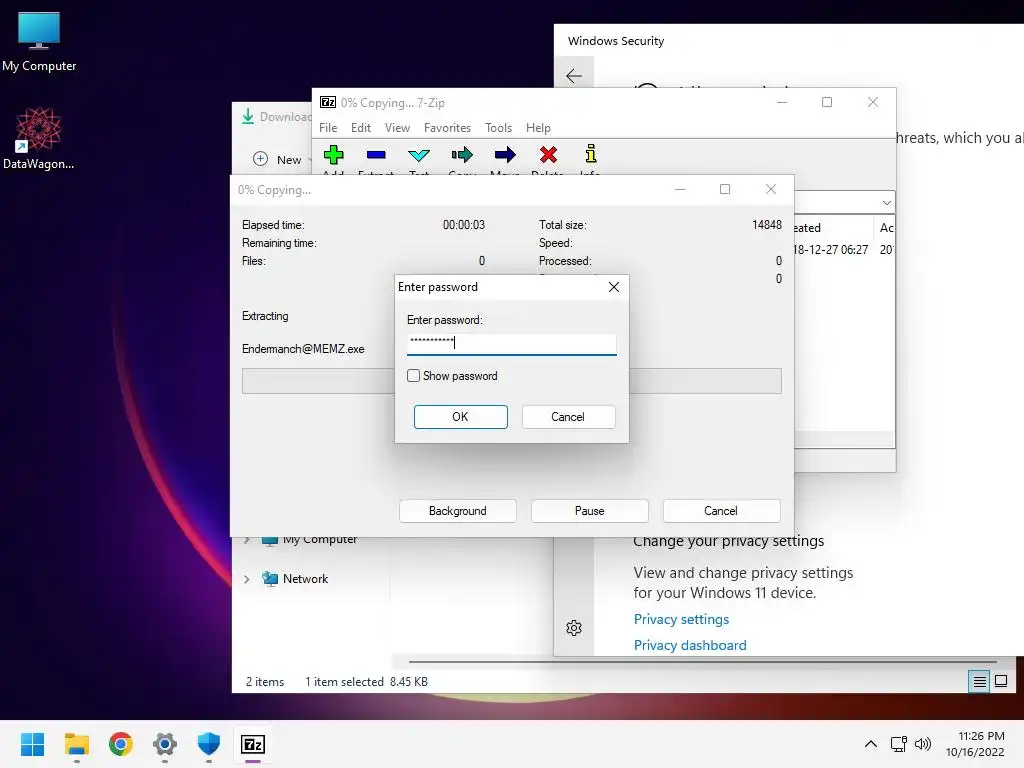Click the network icon in system tray
The image size is (1024, 768).
899,744
